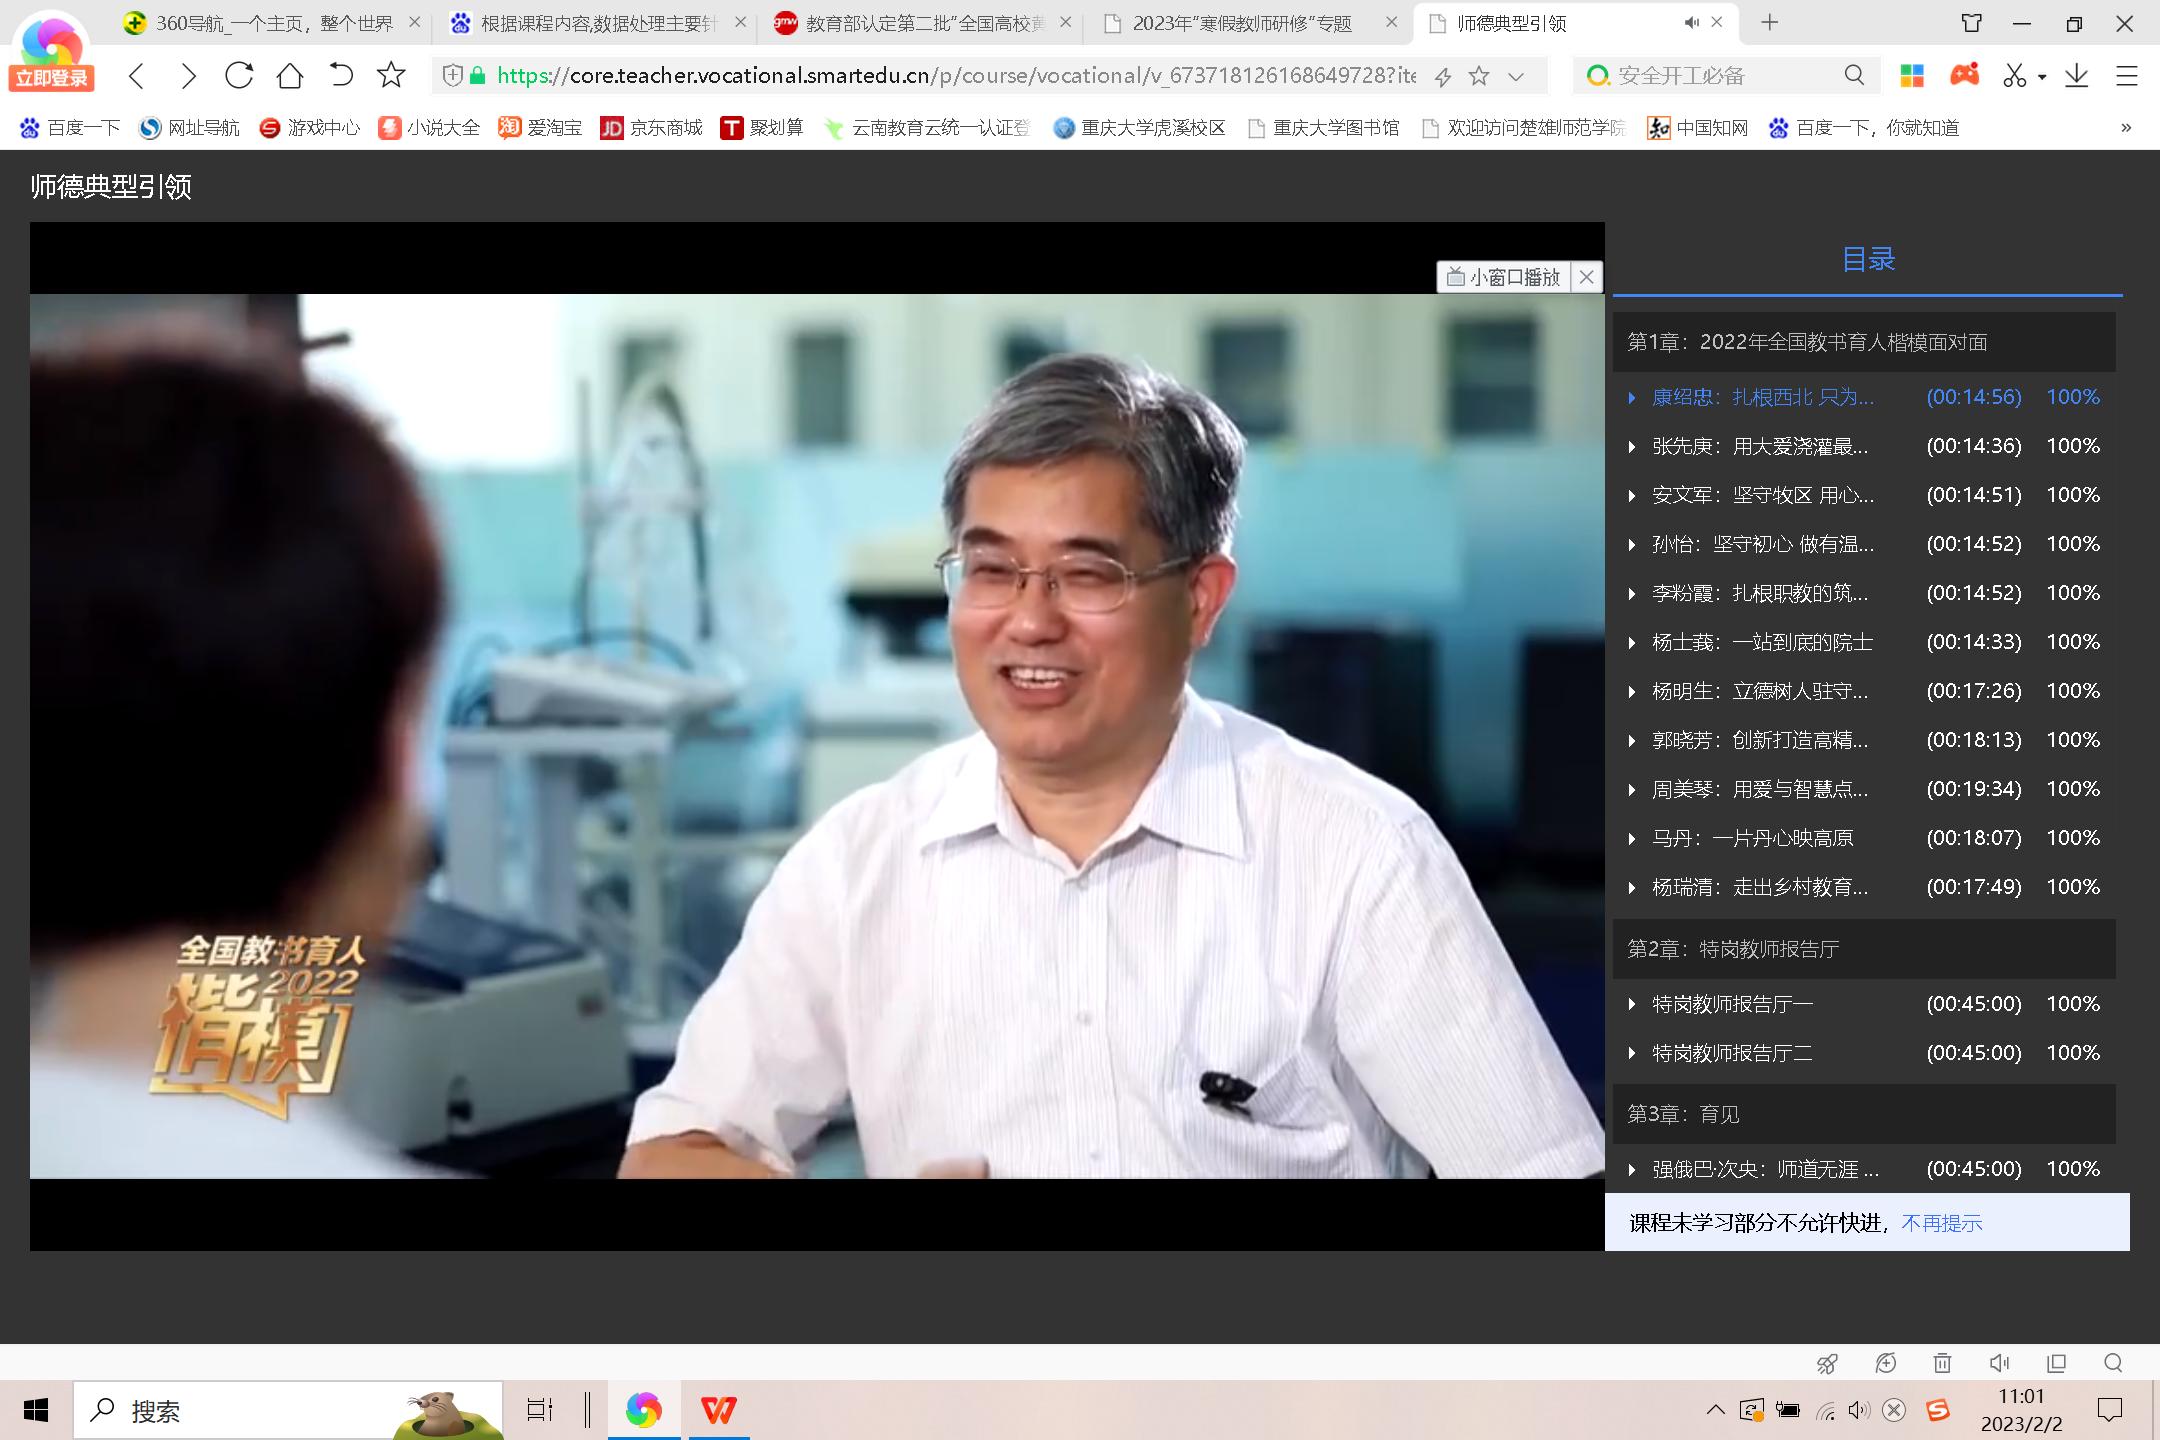Image resolution: width=2160 pixels, height=1440 pixels.
Task: Toggle browser sound icon in status bar
Action: click(x=1999, y=1363)
